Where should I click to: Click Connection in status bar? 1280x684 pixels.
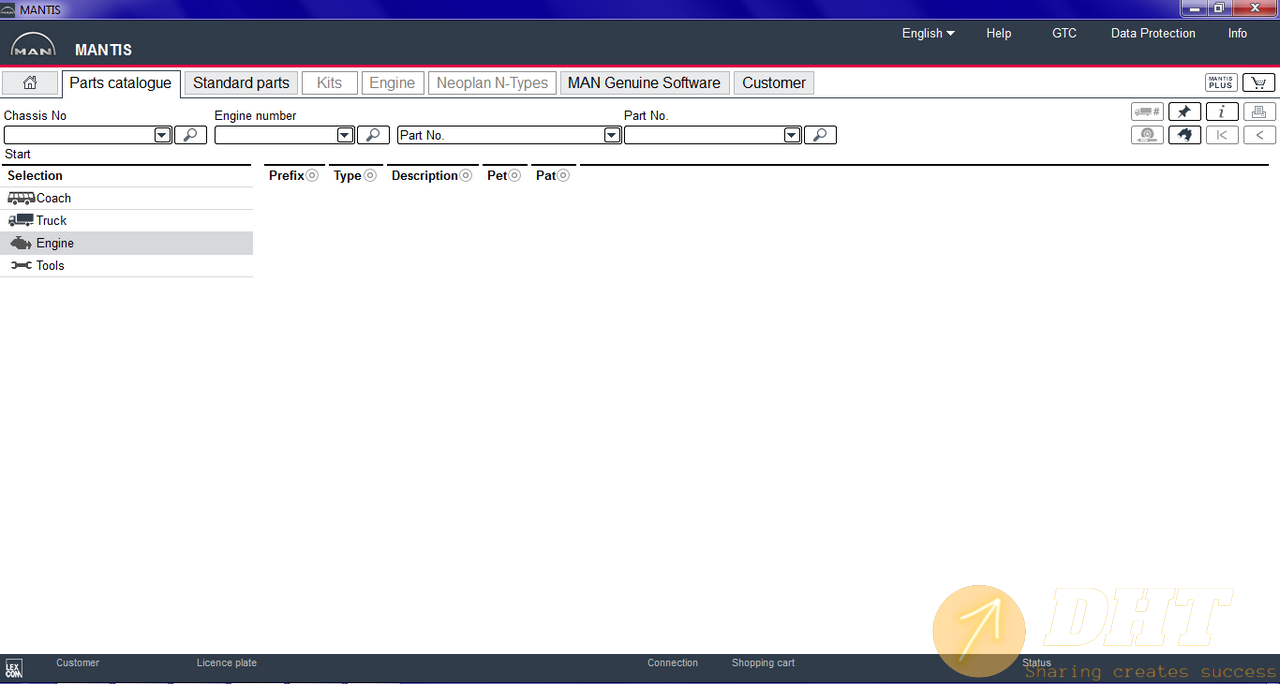(x=673, y=663)
